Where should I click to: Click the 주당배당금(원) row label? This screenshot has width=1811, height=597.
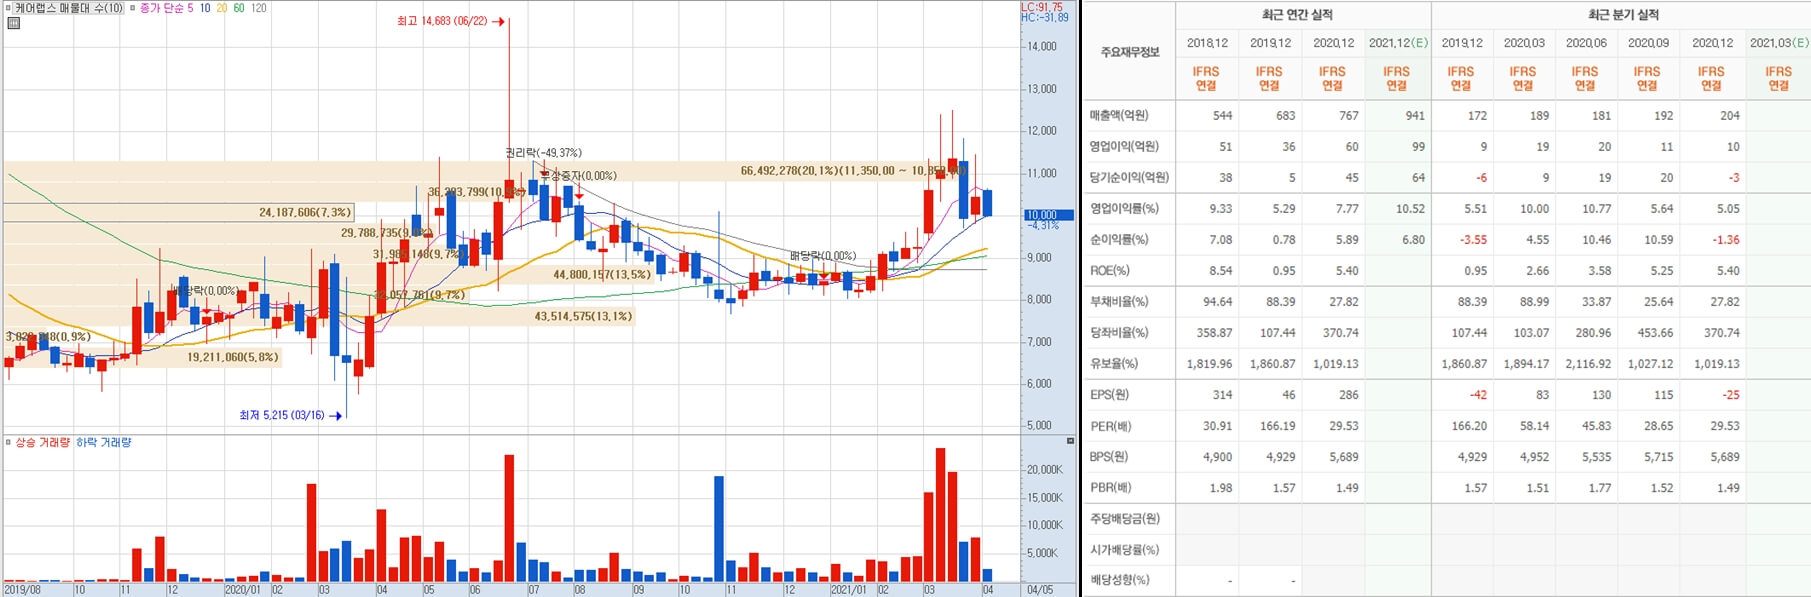[1124, 519]
